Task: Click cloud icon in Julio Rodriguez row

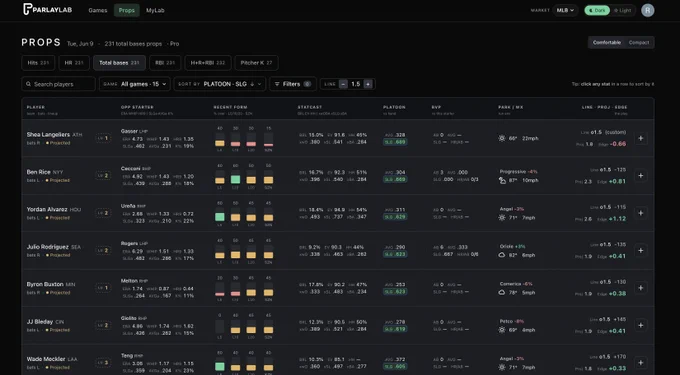Action: click(502, 255)
